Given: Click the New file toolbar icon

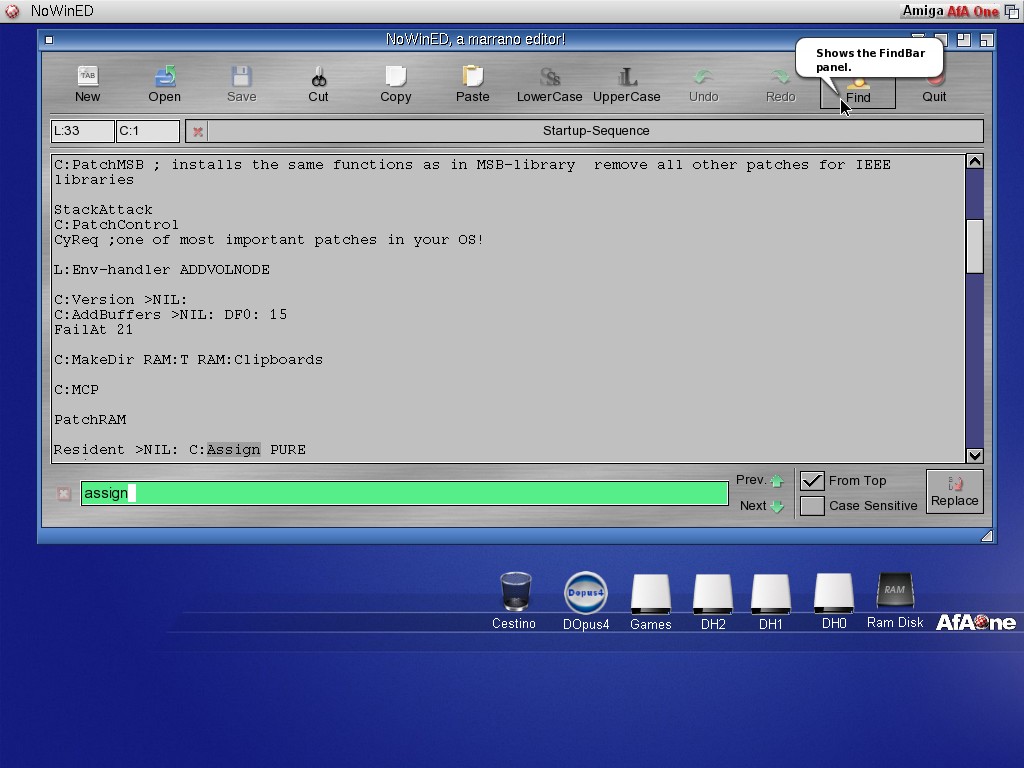Looking at the screenshot, I should click(87, 84).
